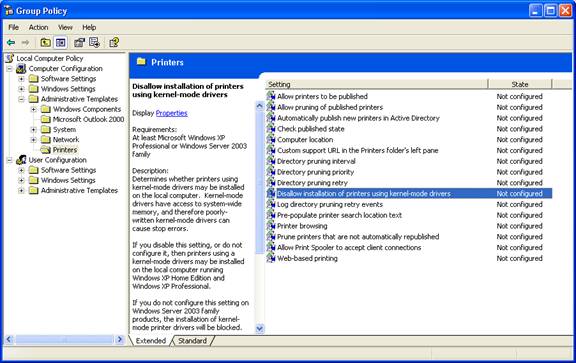This screenshot has height=363, width=576.
Task: Expand the Windows Components folder
Action: point(33,109)
